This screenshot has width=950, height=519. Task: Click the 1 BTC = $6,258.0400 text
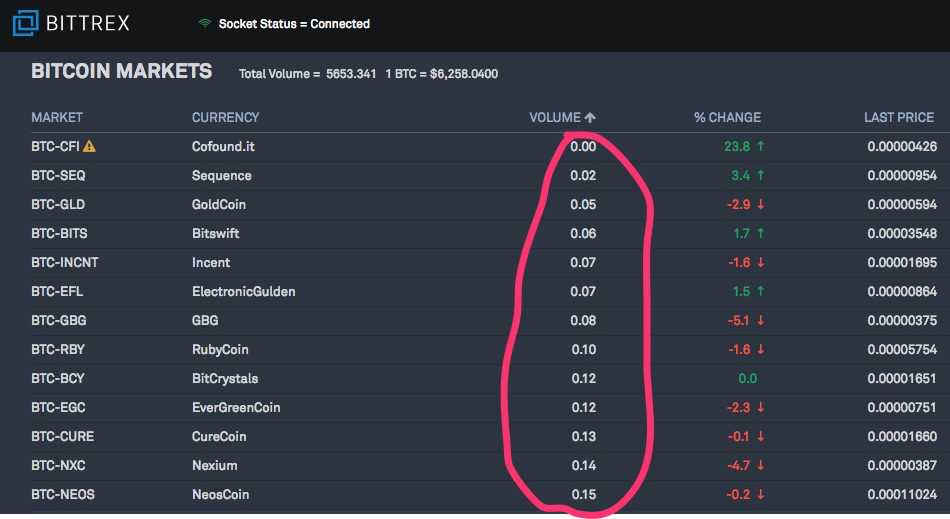click(442, 74)
